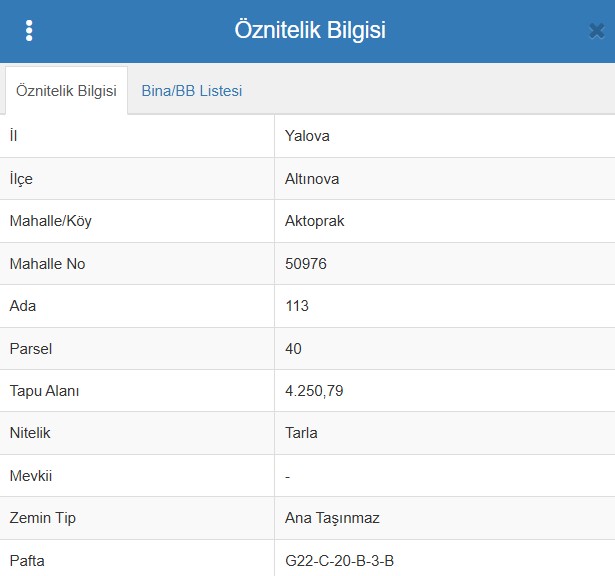Click the Tarla nitelik value
615x576 pixels.
point(301,433)
